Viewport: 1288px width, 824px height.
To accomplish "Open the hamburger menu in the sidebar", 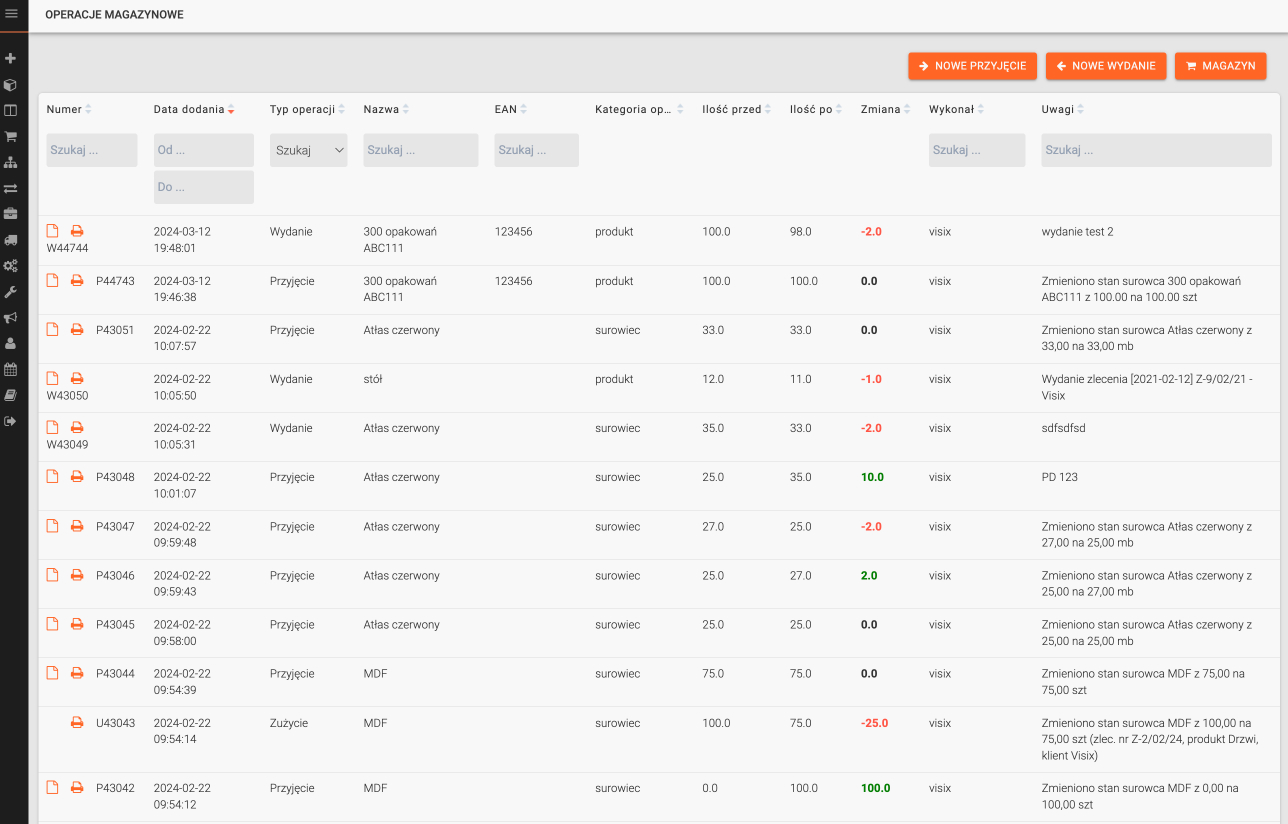I will pyautogui.click(x=12, y=13).
